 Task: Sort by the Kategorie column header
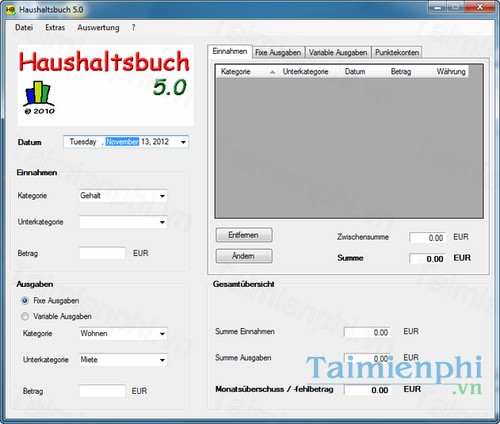(x=247, y=72)
